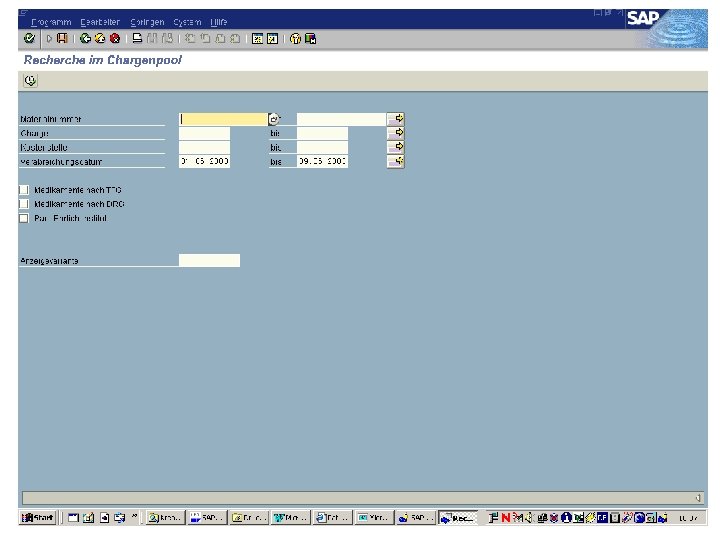Click the Charge bis field
Viewport: 720px width, 540px height.
tap(322, 133)
